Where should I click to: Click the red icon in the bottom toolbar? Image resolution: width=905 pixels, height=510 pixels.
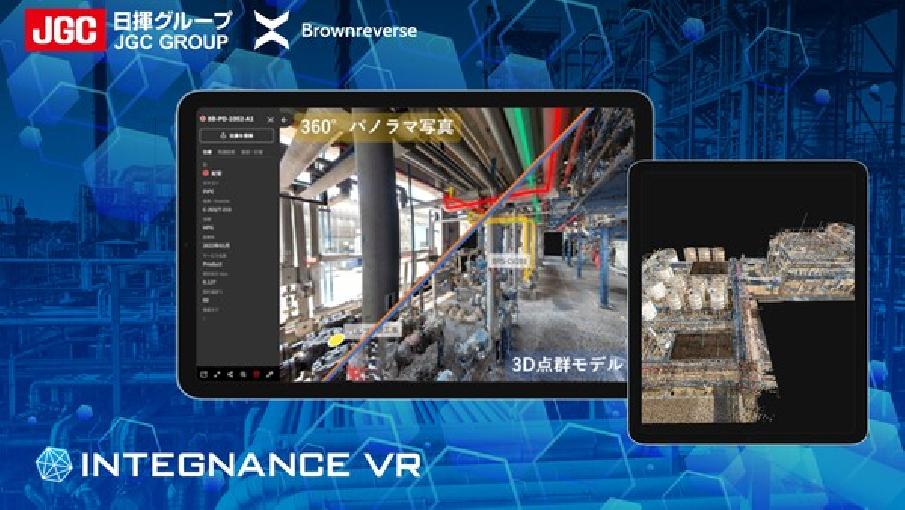(256, 374)
